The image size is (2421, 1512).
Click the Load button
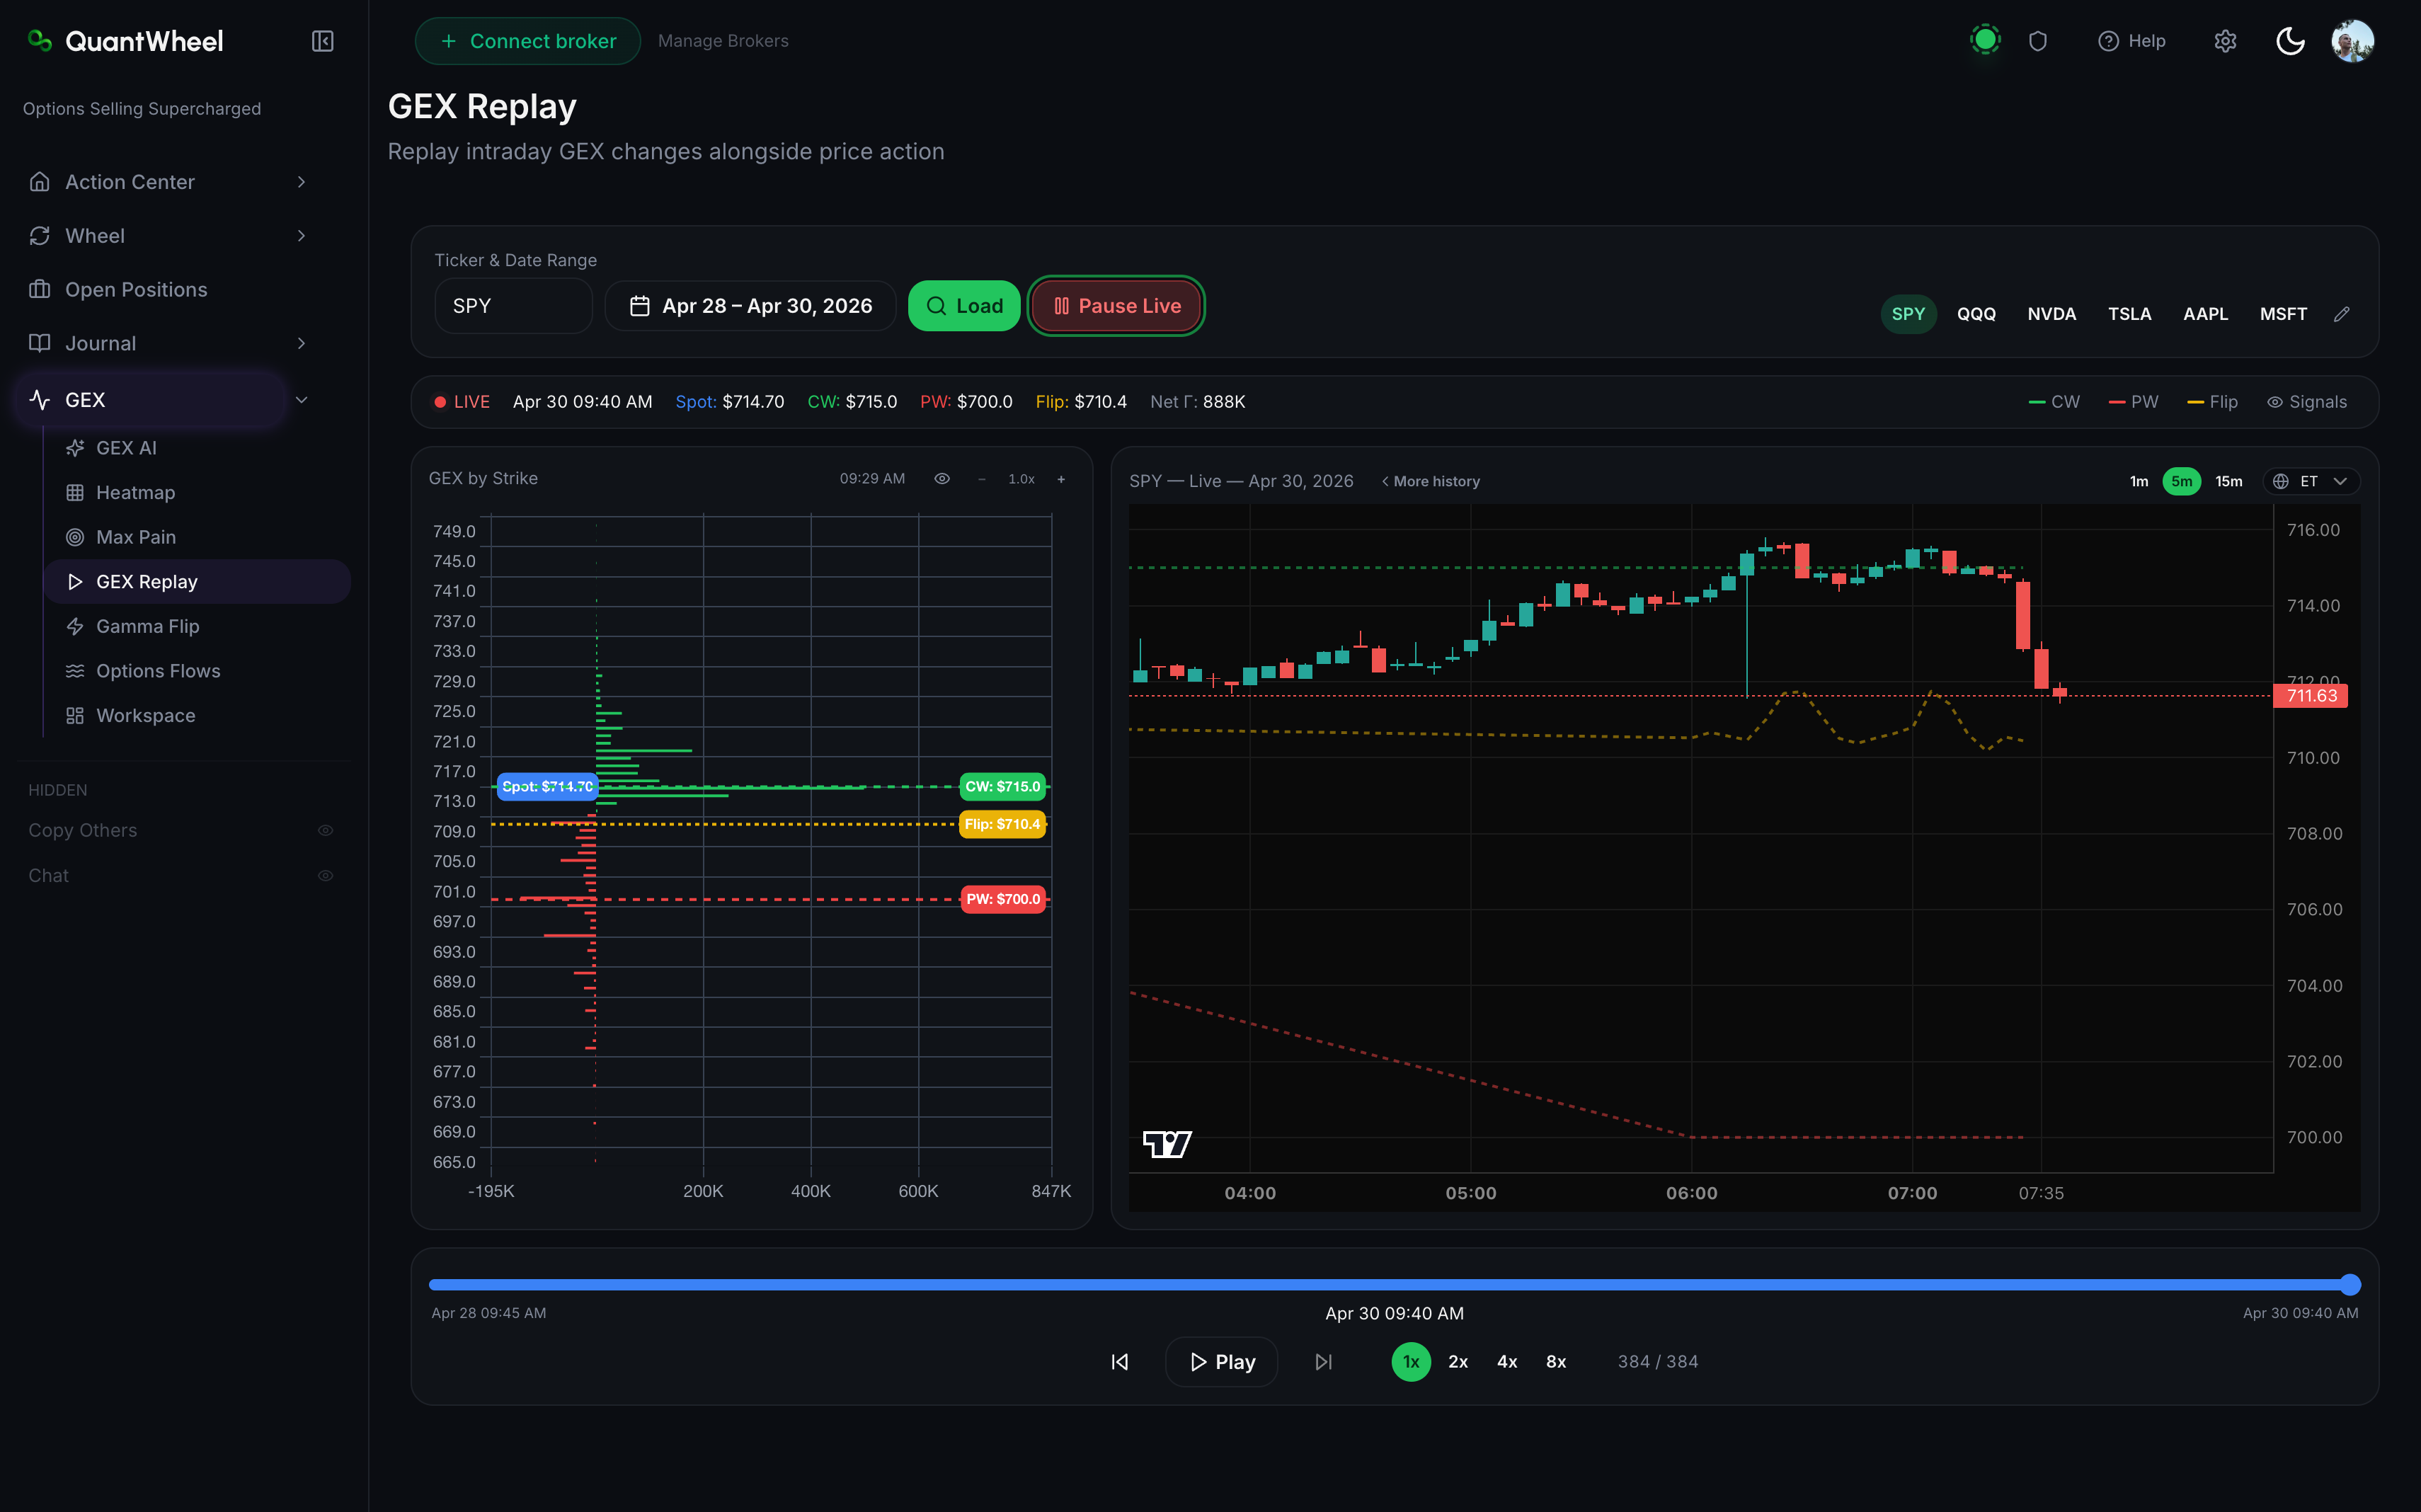[x=964, y=306]
